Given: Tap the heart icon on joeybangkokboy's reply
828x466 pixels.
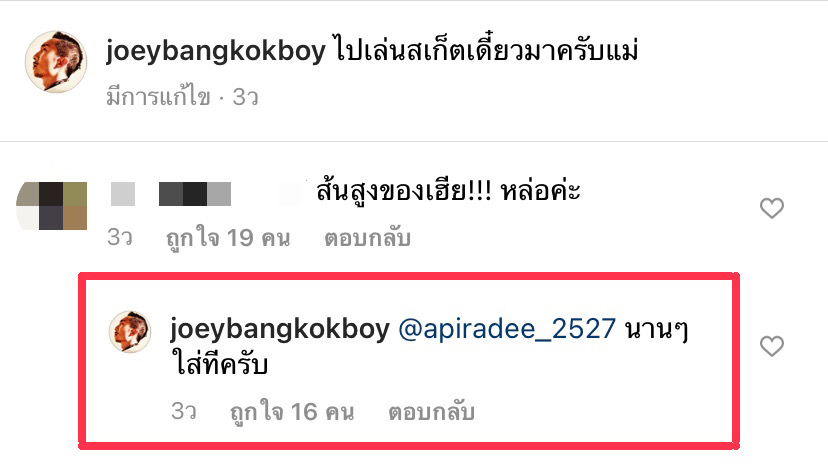Looking at the screenshot, I should pos(771,346).
